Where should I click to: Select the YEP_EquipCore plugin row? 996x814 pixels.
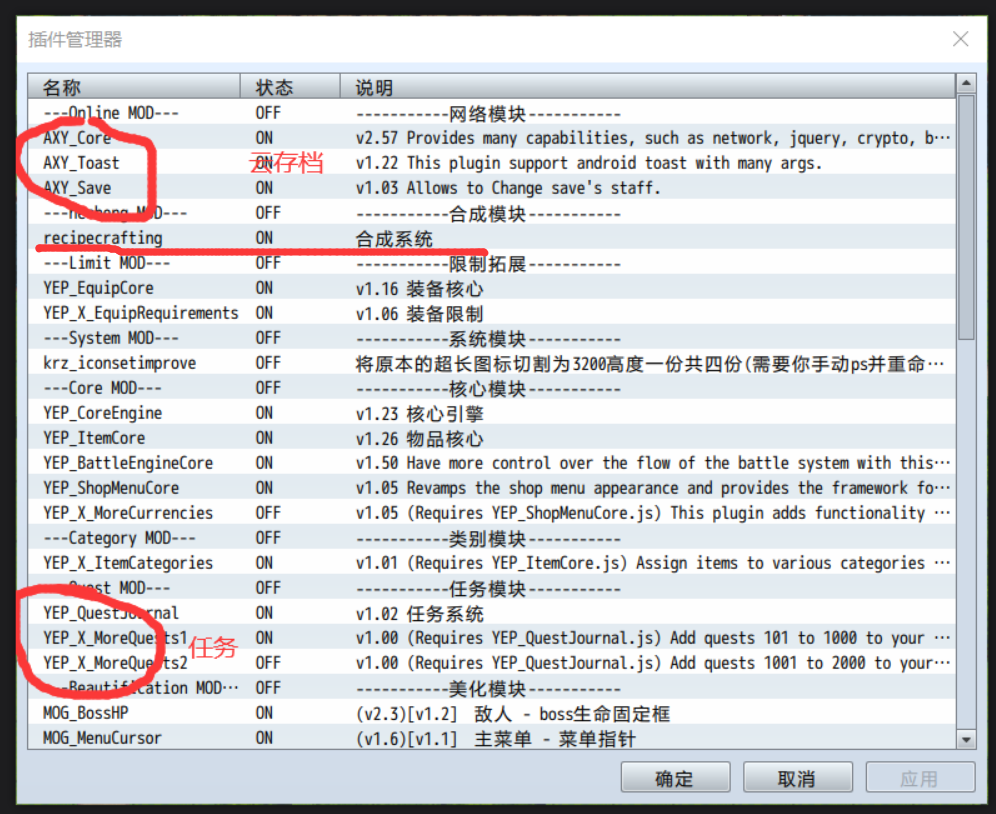(x=492, y=288)
